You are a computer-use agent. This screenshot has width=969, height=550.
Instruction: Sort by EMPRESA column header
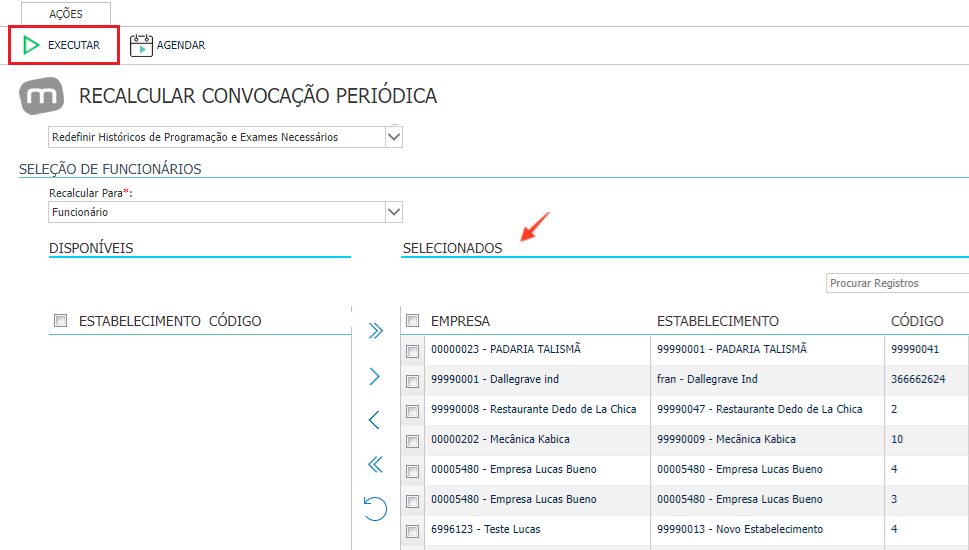click(460, 321)
